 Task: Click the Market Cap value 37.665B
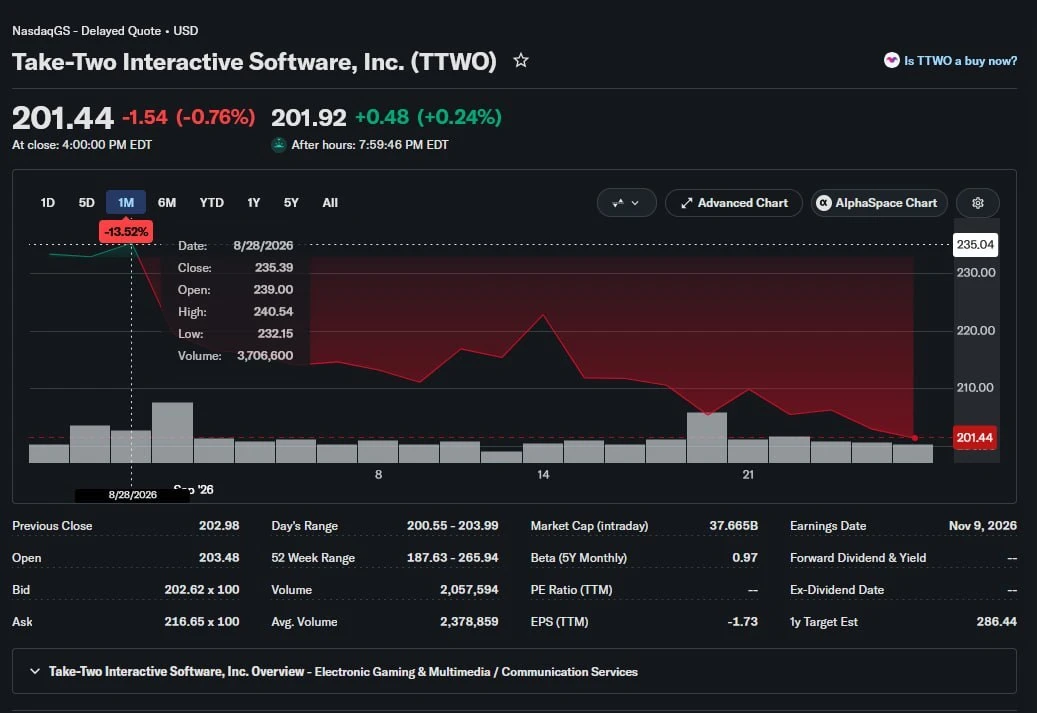[x=733, y=526]
